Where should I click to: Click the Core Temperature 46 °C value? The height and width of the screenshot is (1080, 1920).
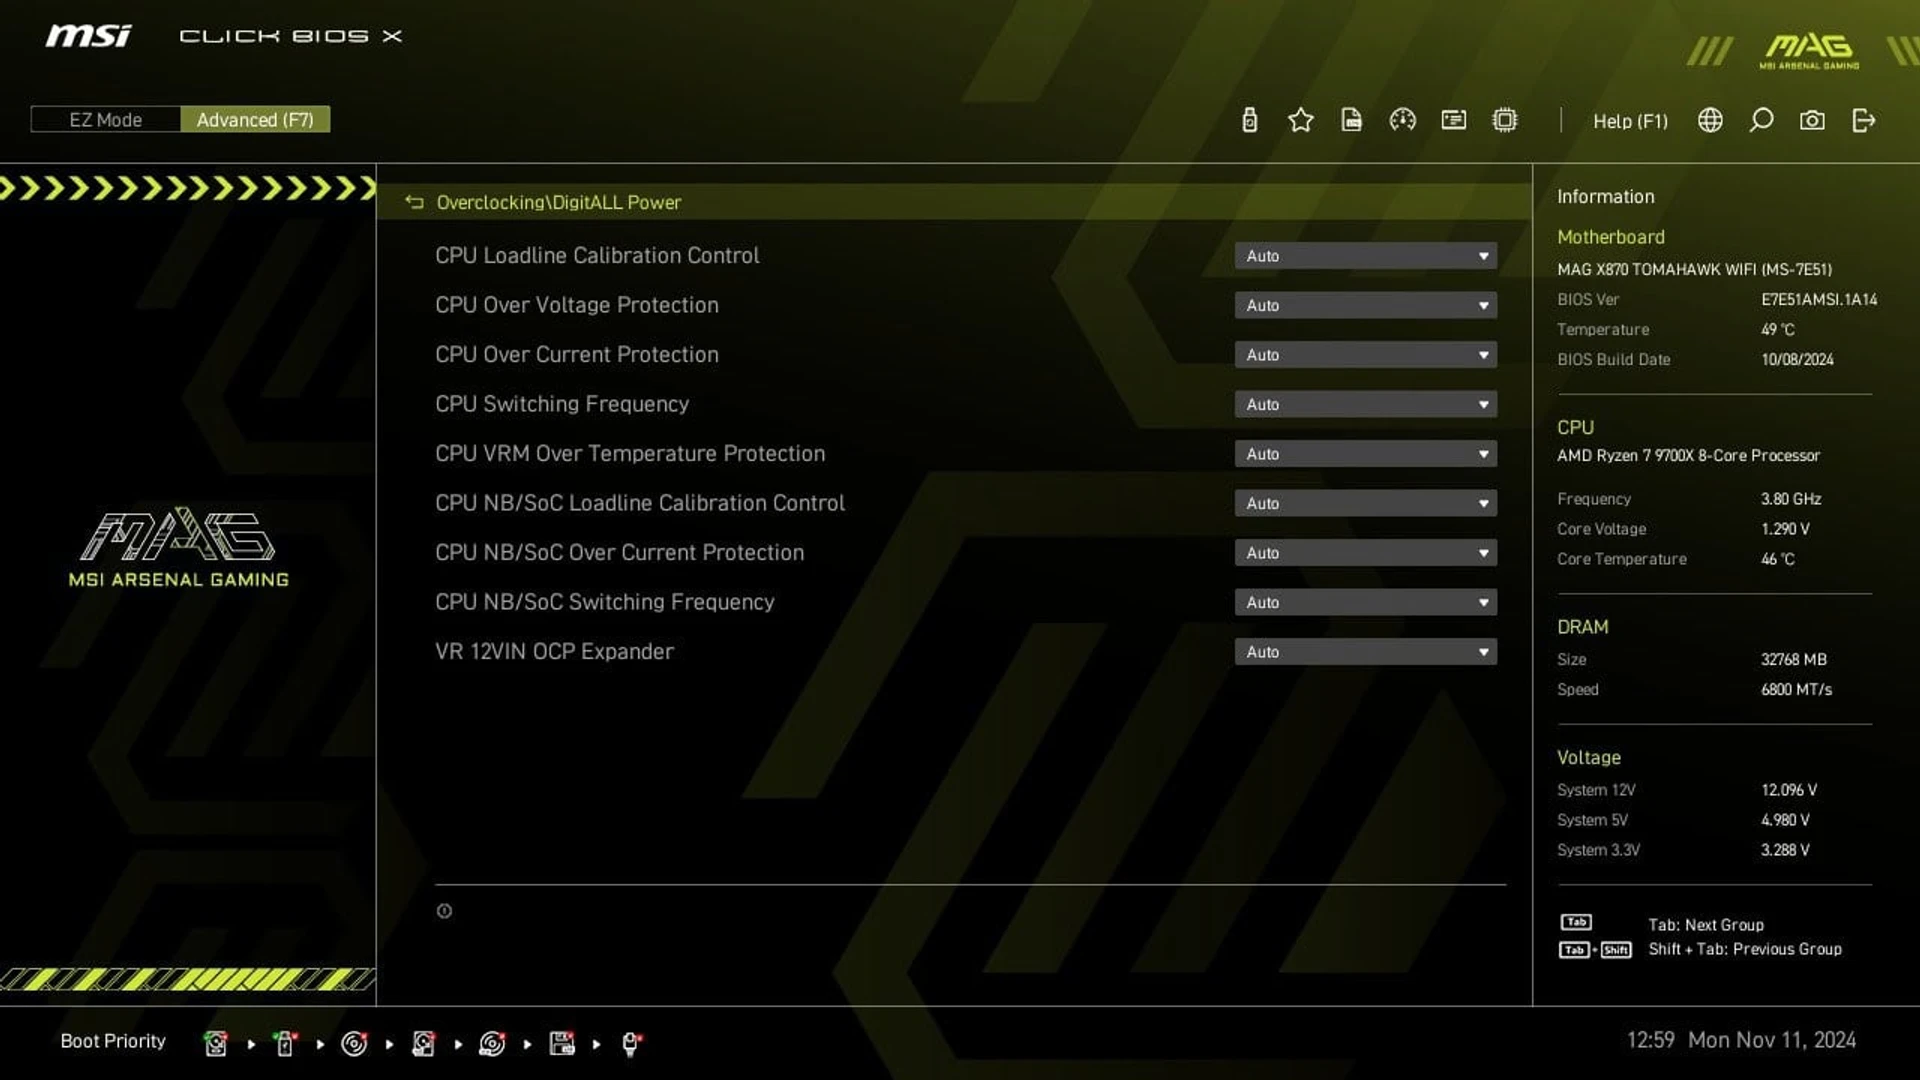tap(1778, 559)
